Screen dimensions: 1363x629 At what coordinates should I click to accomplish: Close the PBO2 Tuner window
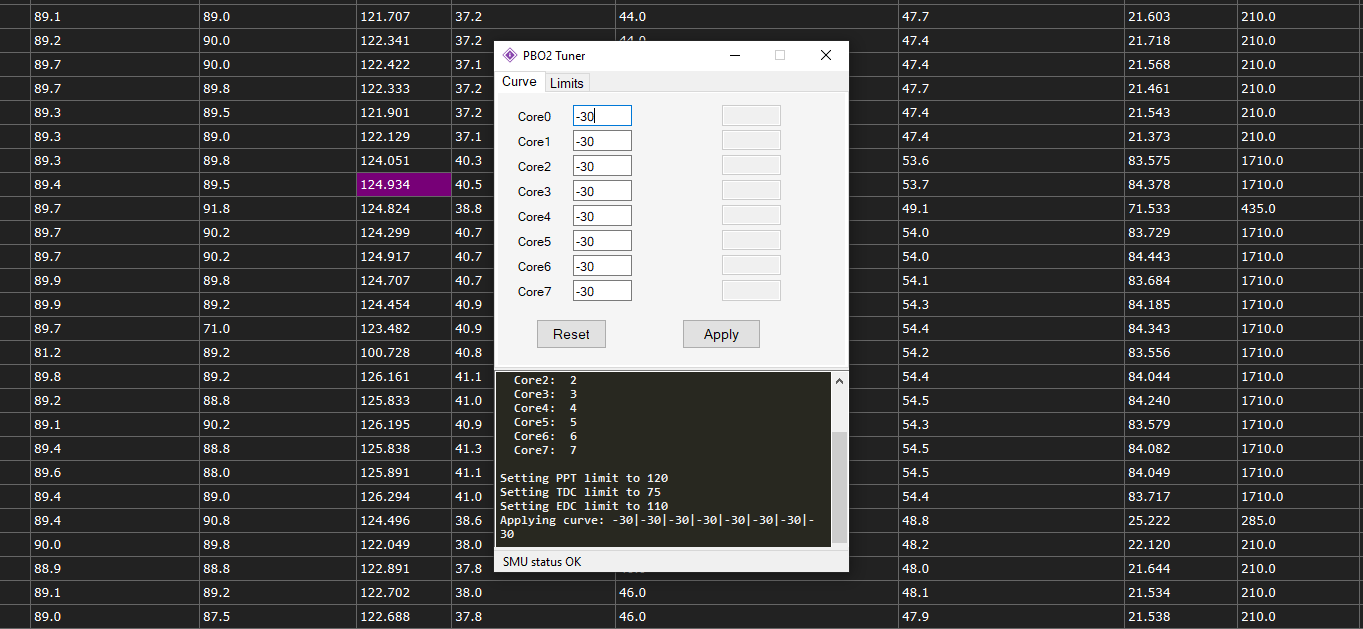point(826,56)
